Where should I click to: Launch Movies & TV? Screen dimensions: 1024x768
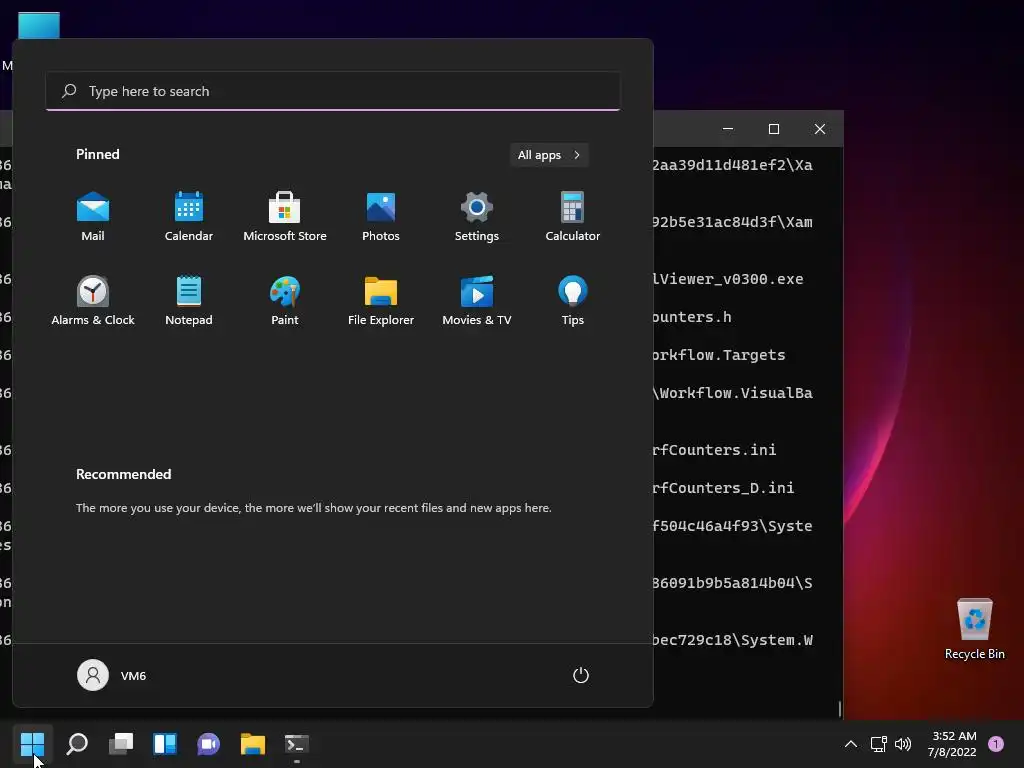[477, 300]
